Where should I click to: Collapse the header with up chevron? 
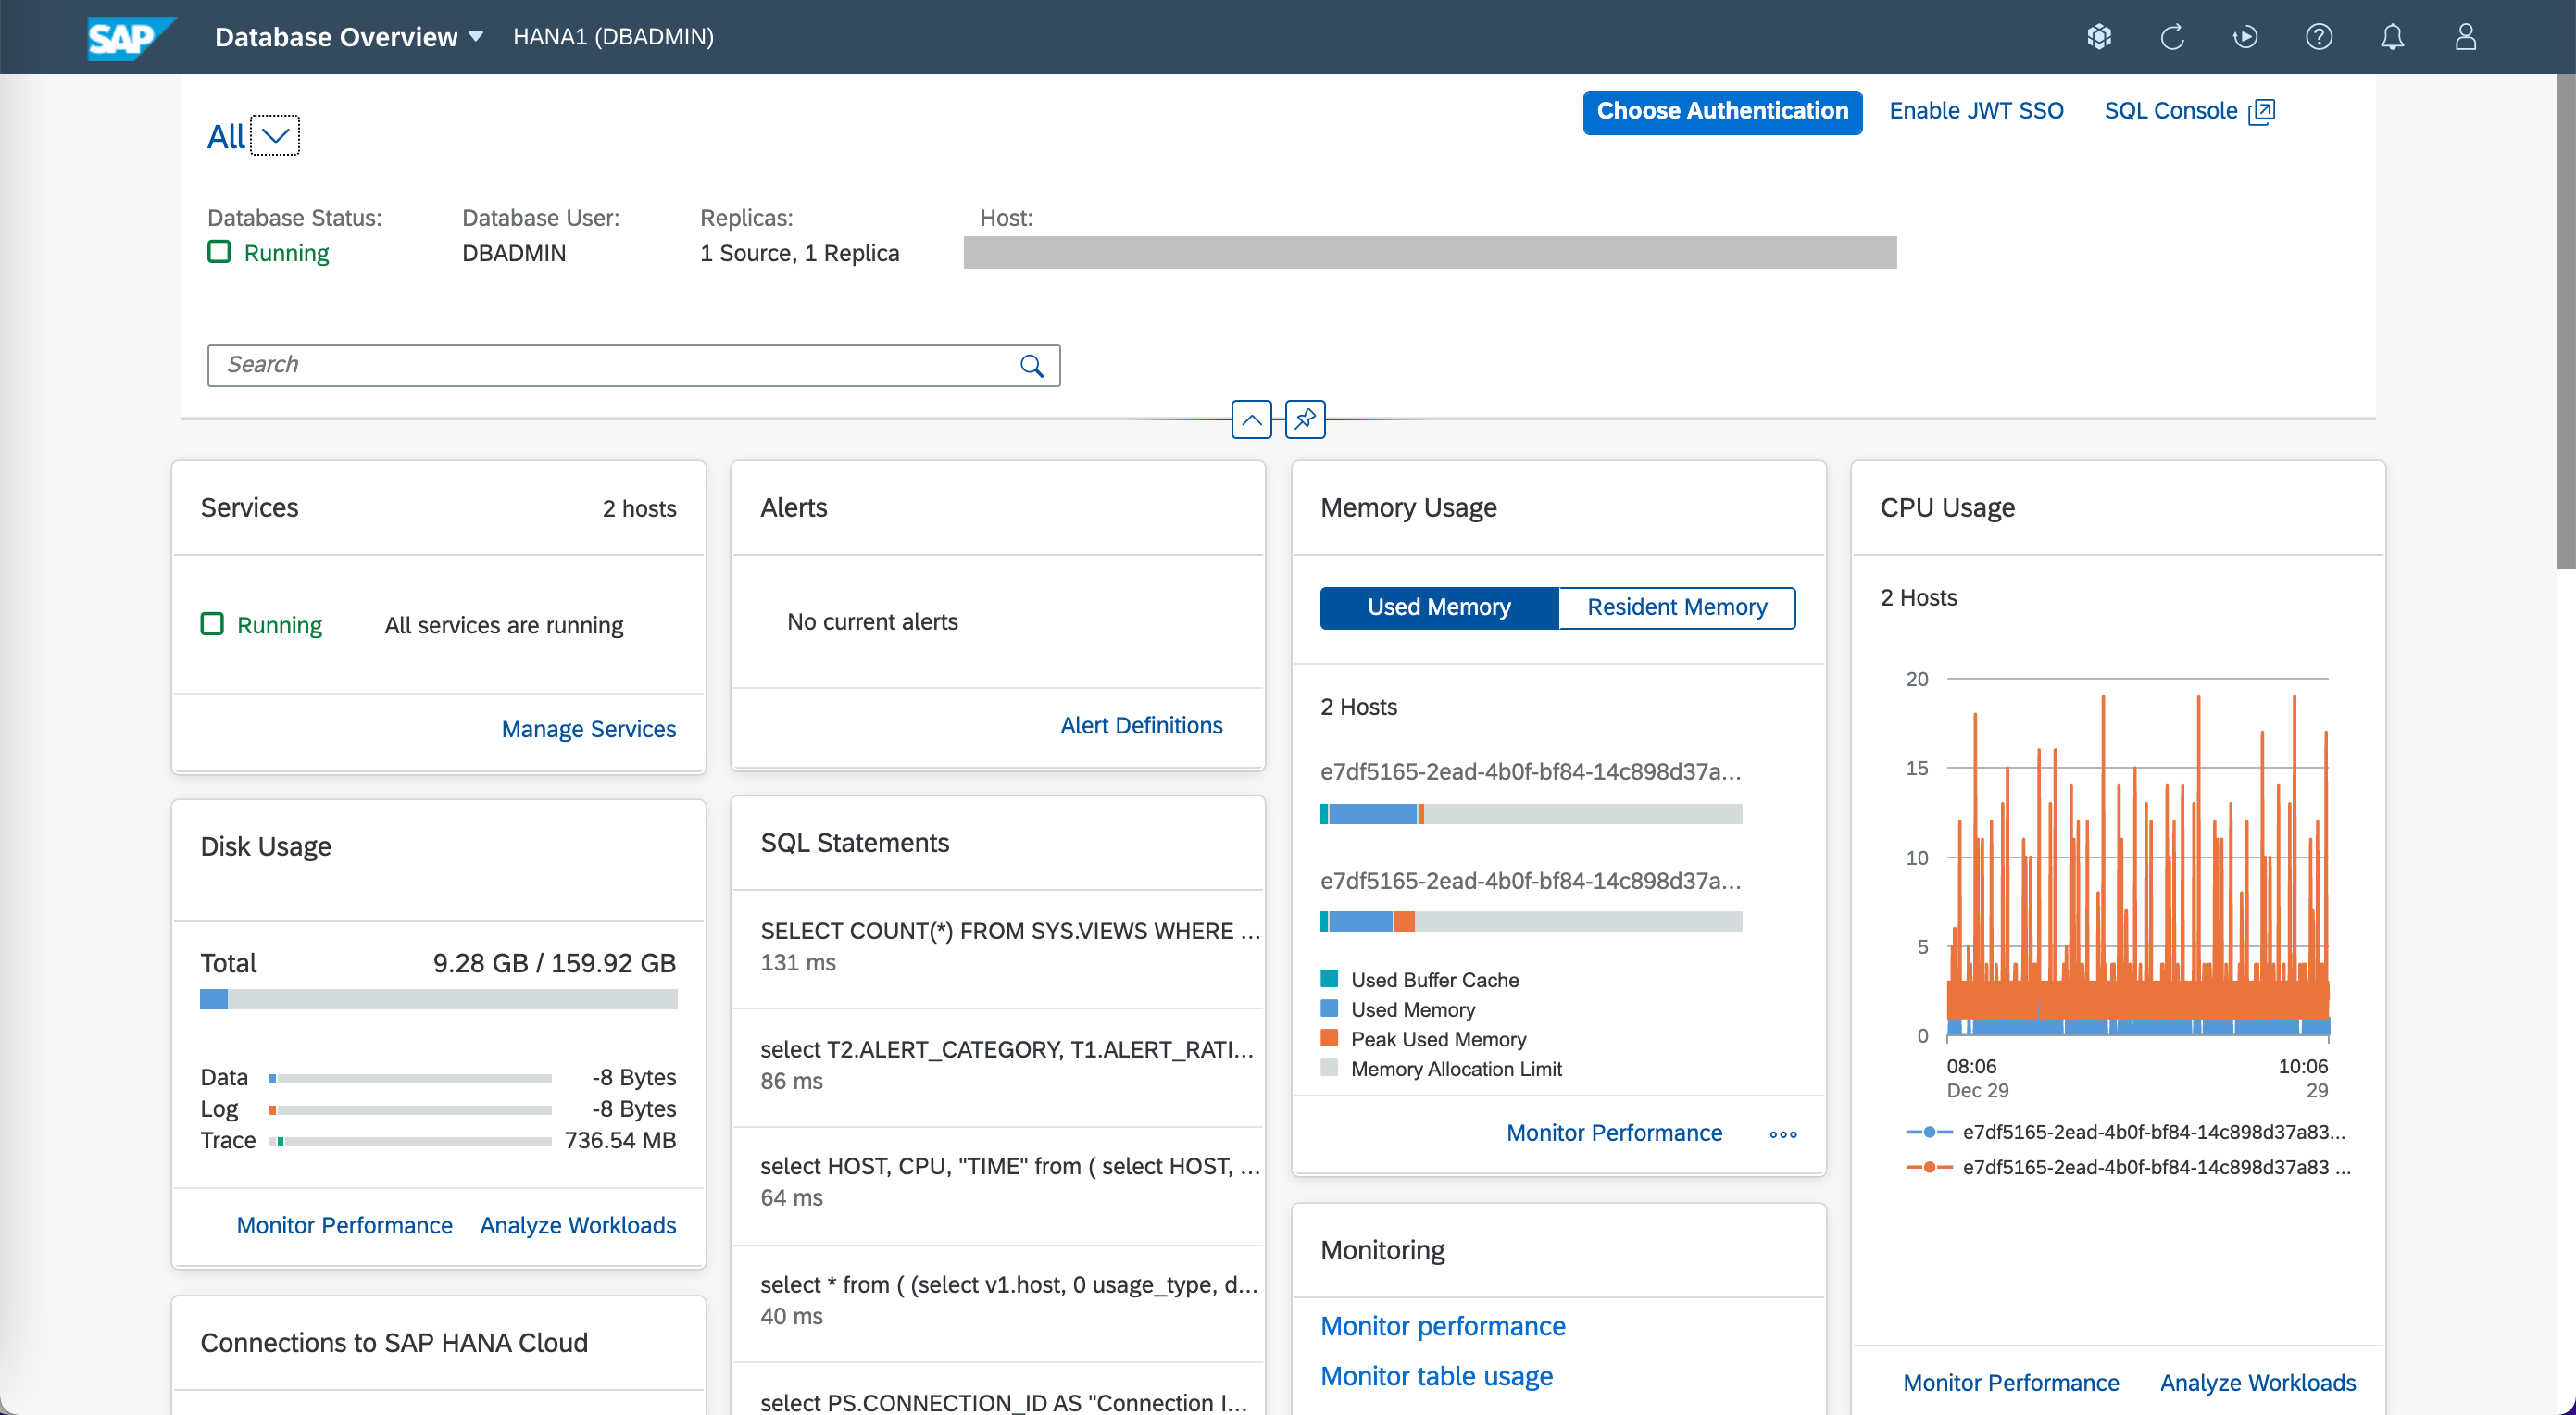1251,420
